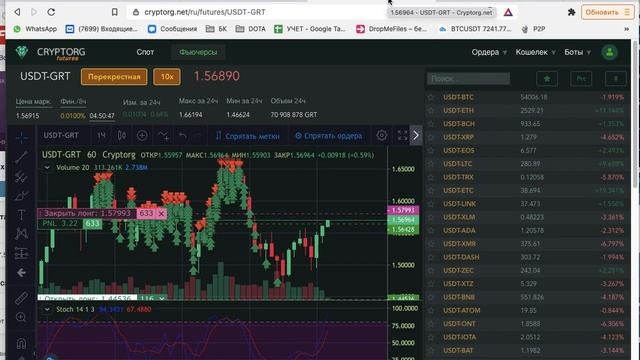Open the УЧЕТ Google Sheets bookmark

310,29
